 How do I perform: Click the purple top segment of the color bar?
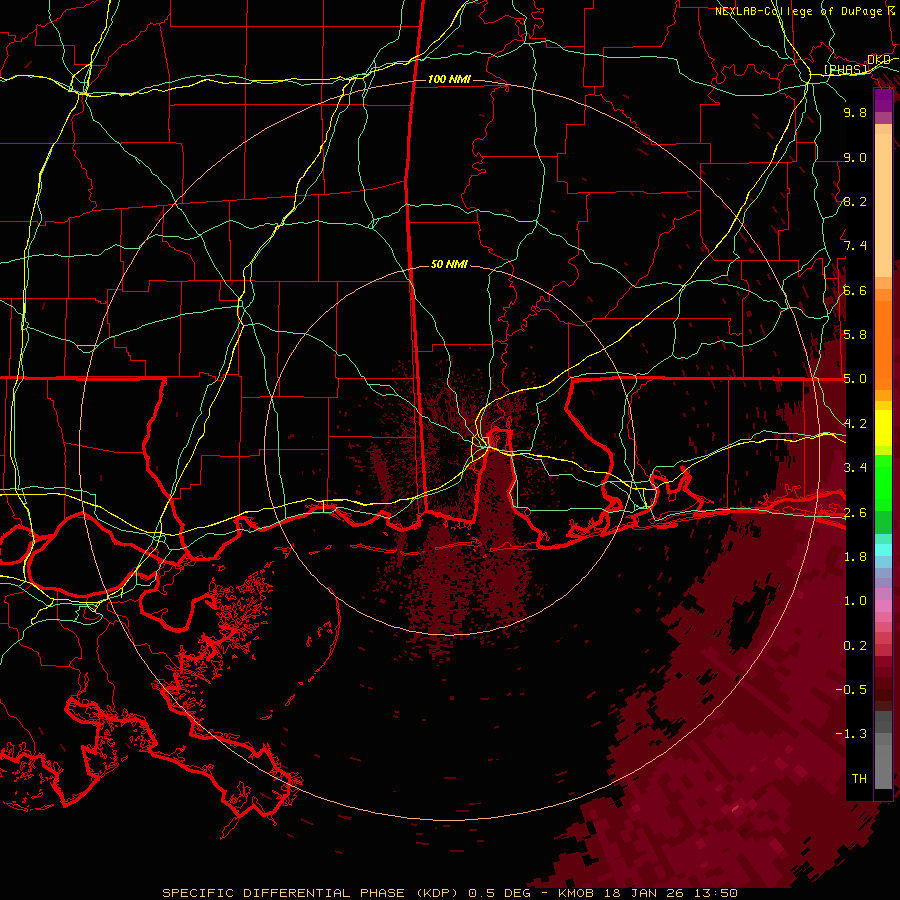pos(883,100)
